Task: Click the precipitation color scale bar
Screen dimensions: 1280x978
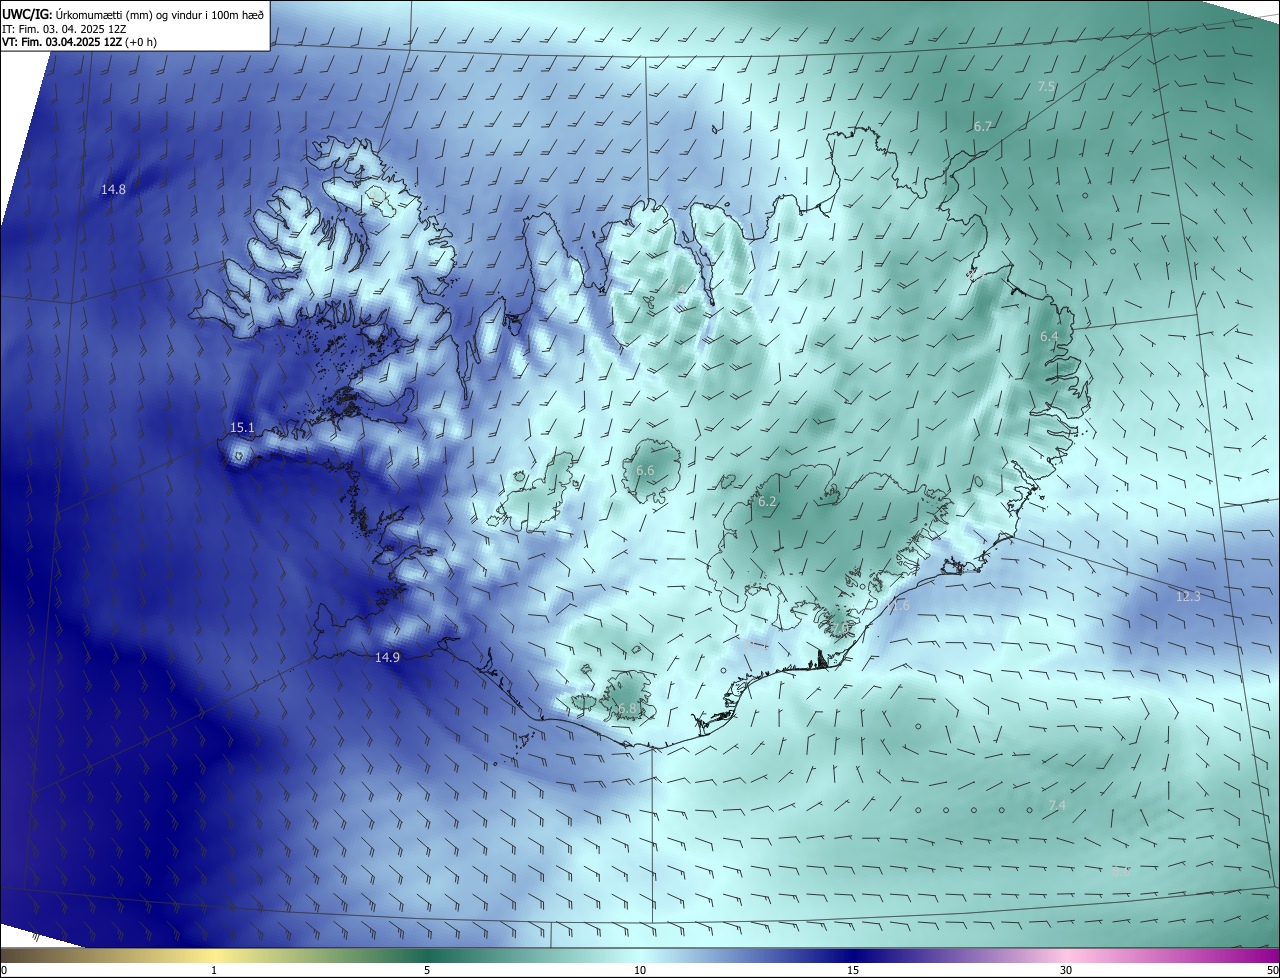Action: point(640,955)
